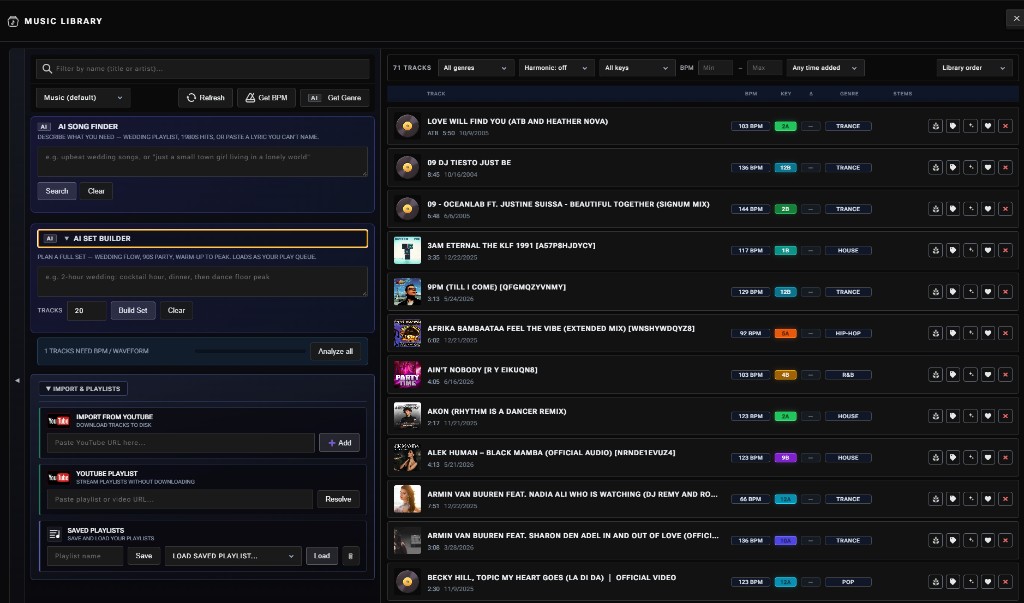The image size is (1024, 603).
Task: Favorite Akon Rhythm Is A Dancer Remix with heart
Action: click(987, 416)
